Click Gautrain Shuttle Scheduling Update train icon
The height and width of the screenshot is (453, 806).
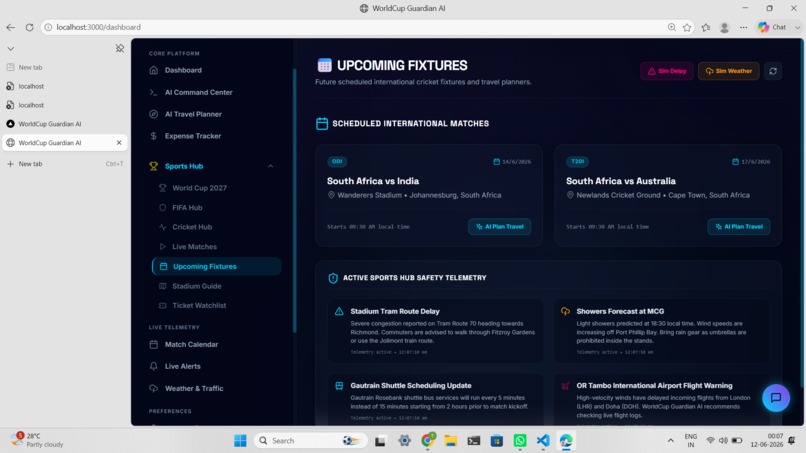pyautogui.click(x=339, y=386)
